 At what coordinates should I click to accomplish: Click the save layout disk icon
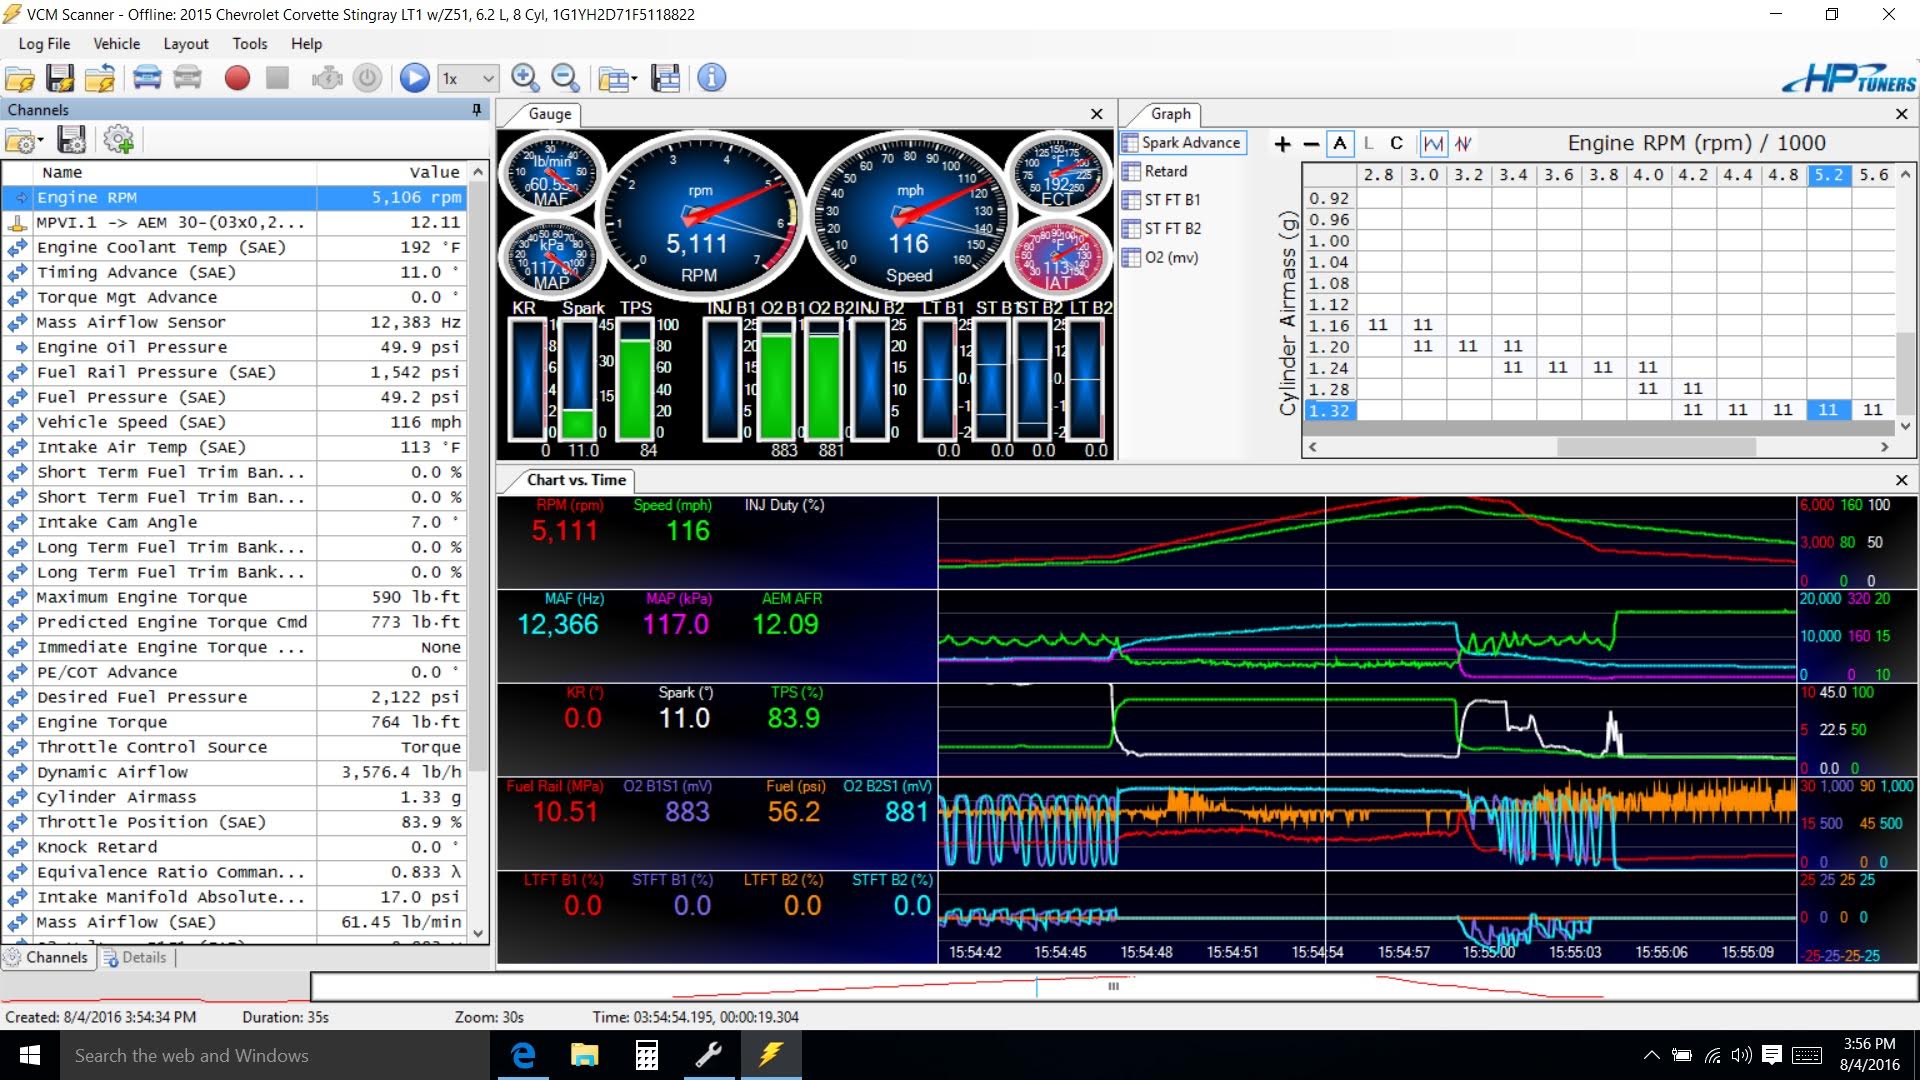click(x=665, y=78)
